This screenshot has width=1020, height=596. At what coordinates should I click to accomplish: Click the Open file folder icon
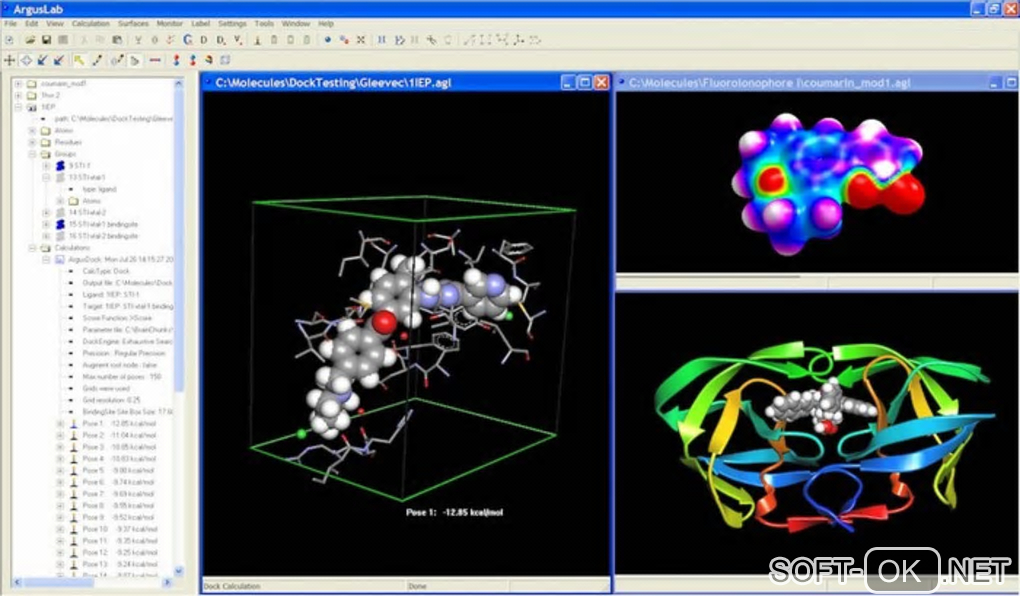pos(30,40)
